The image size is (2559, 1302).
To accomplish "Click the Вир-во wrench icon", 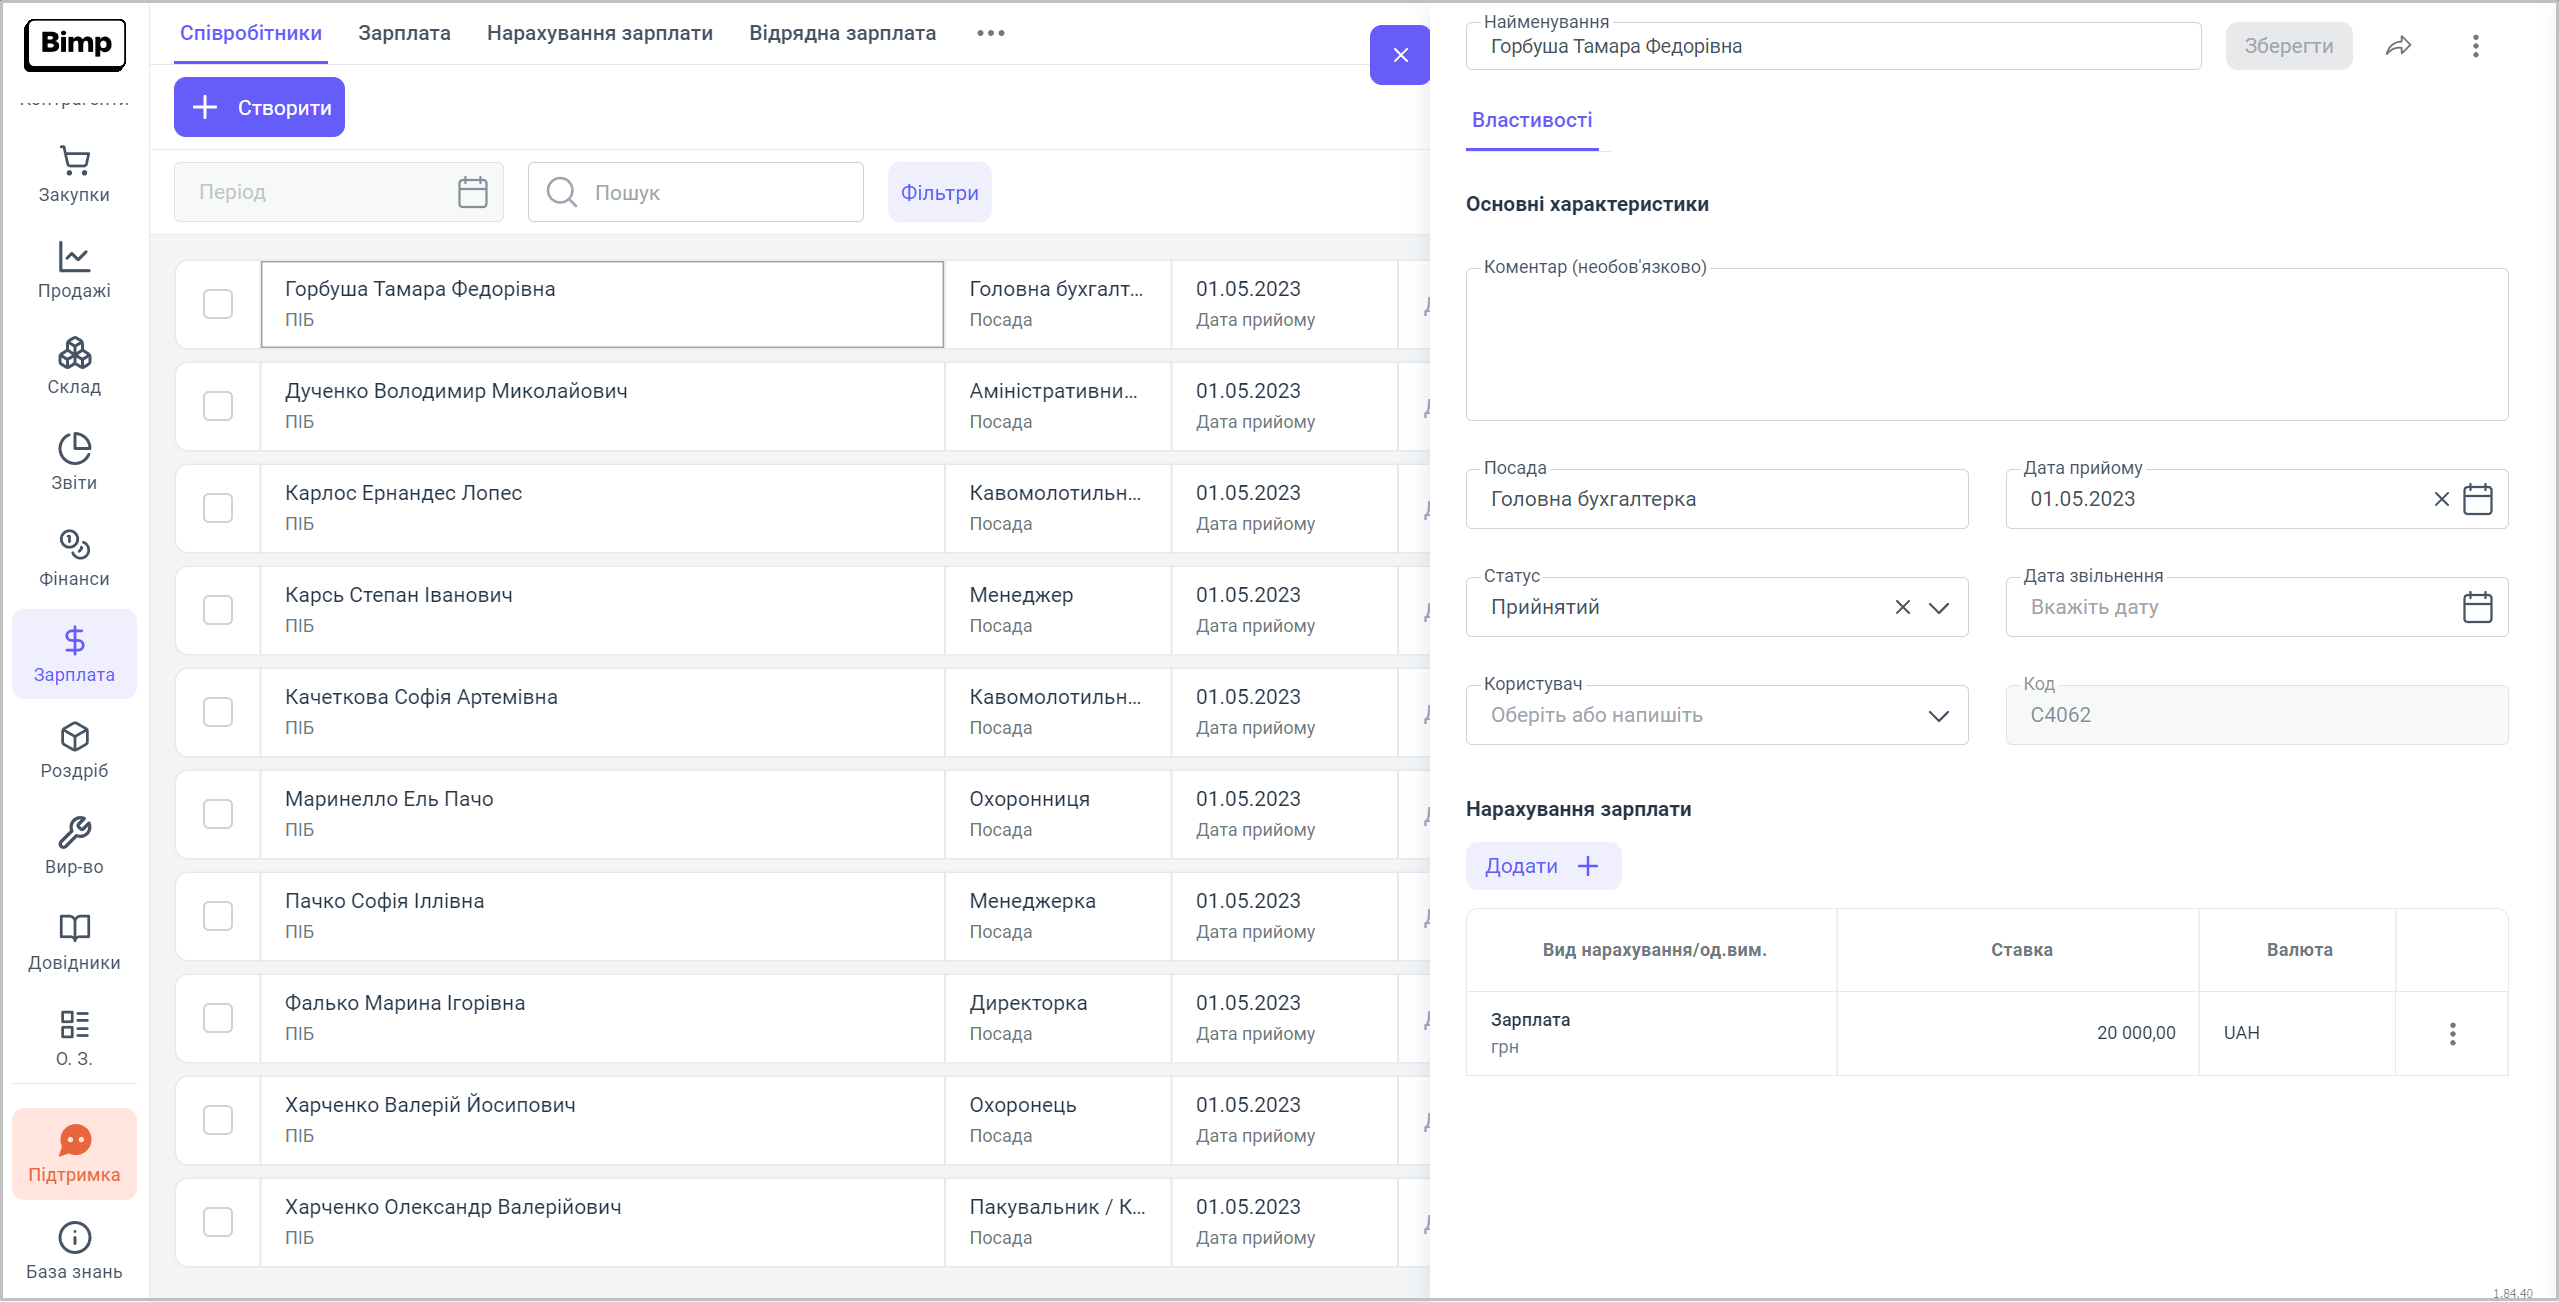I will (74, 846).
